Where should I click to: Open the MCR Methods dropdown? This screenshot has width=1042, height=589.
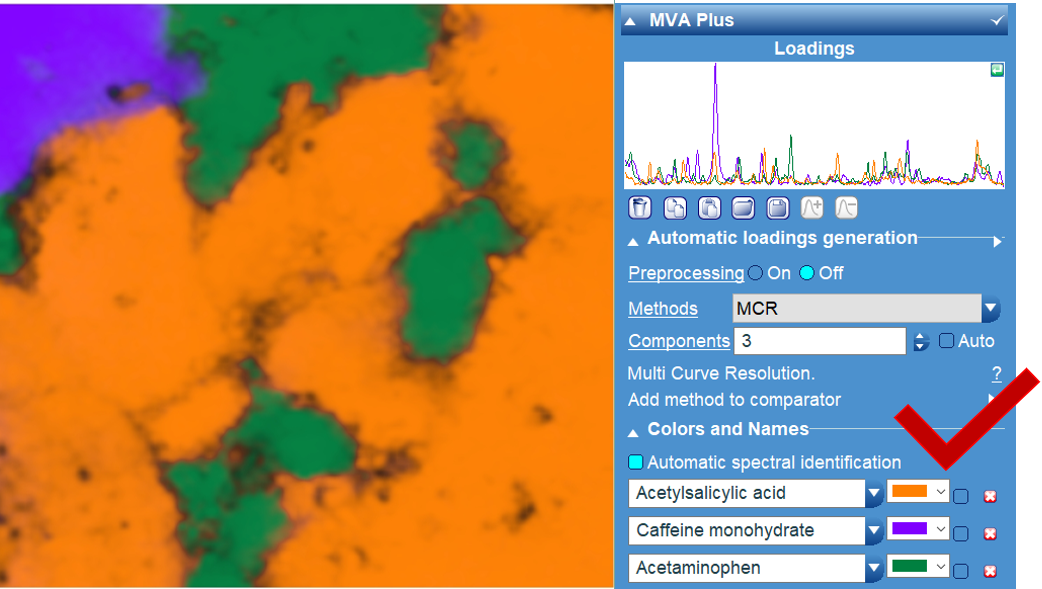point(990,309)
